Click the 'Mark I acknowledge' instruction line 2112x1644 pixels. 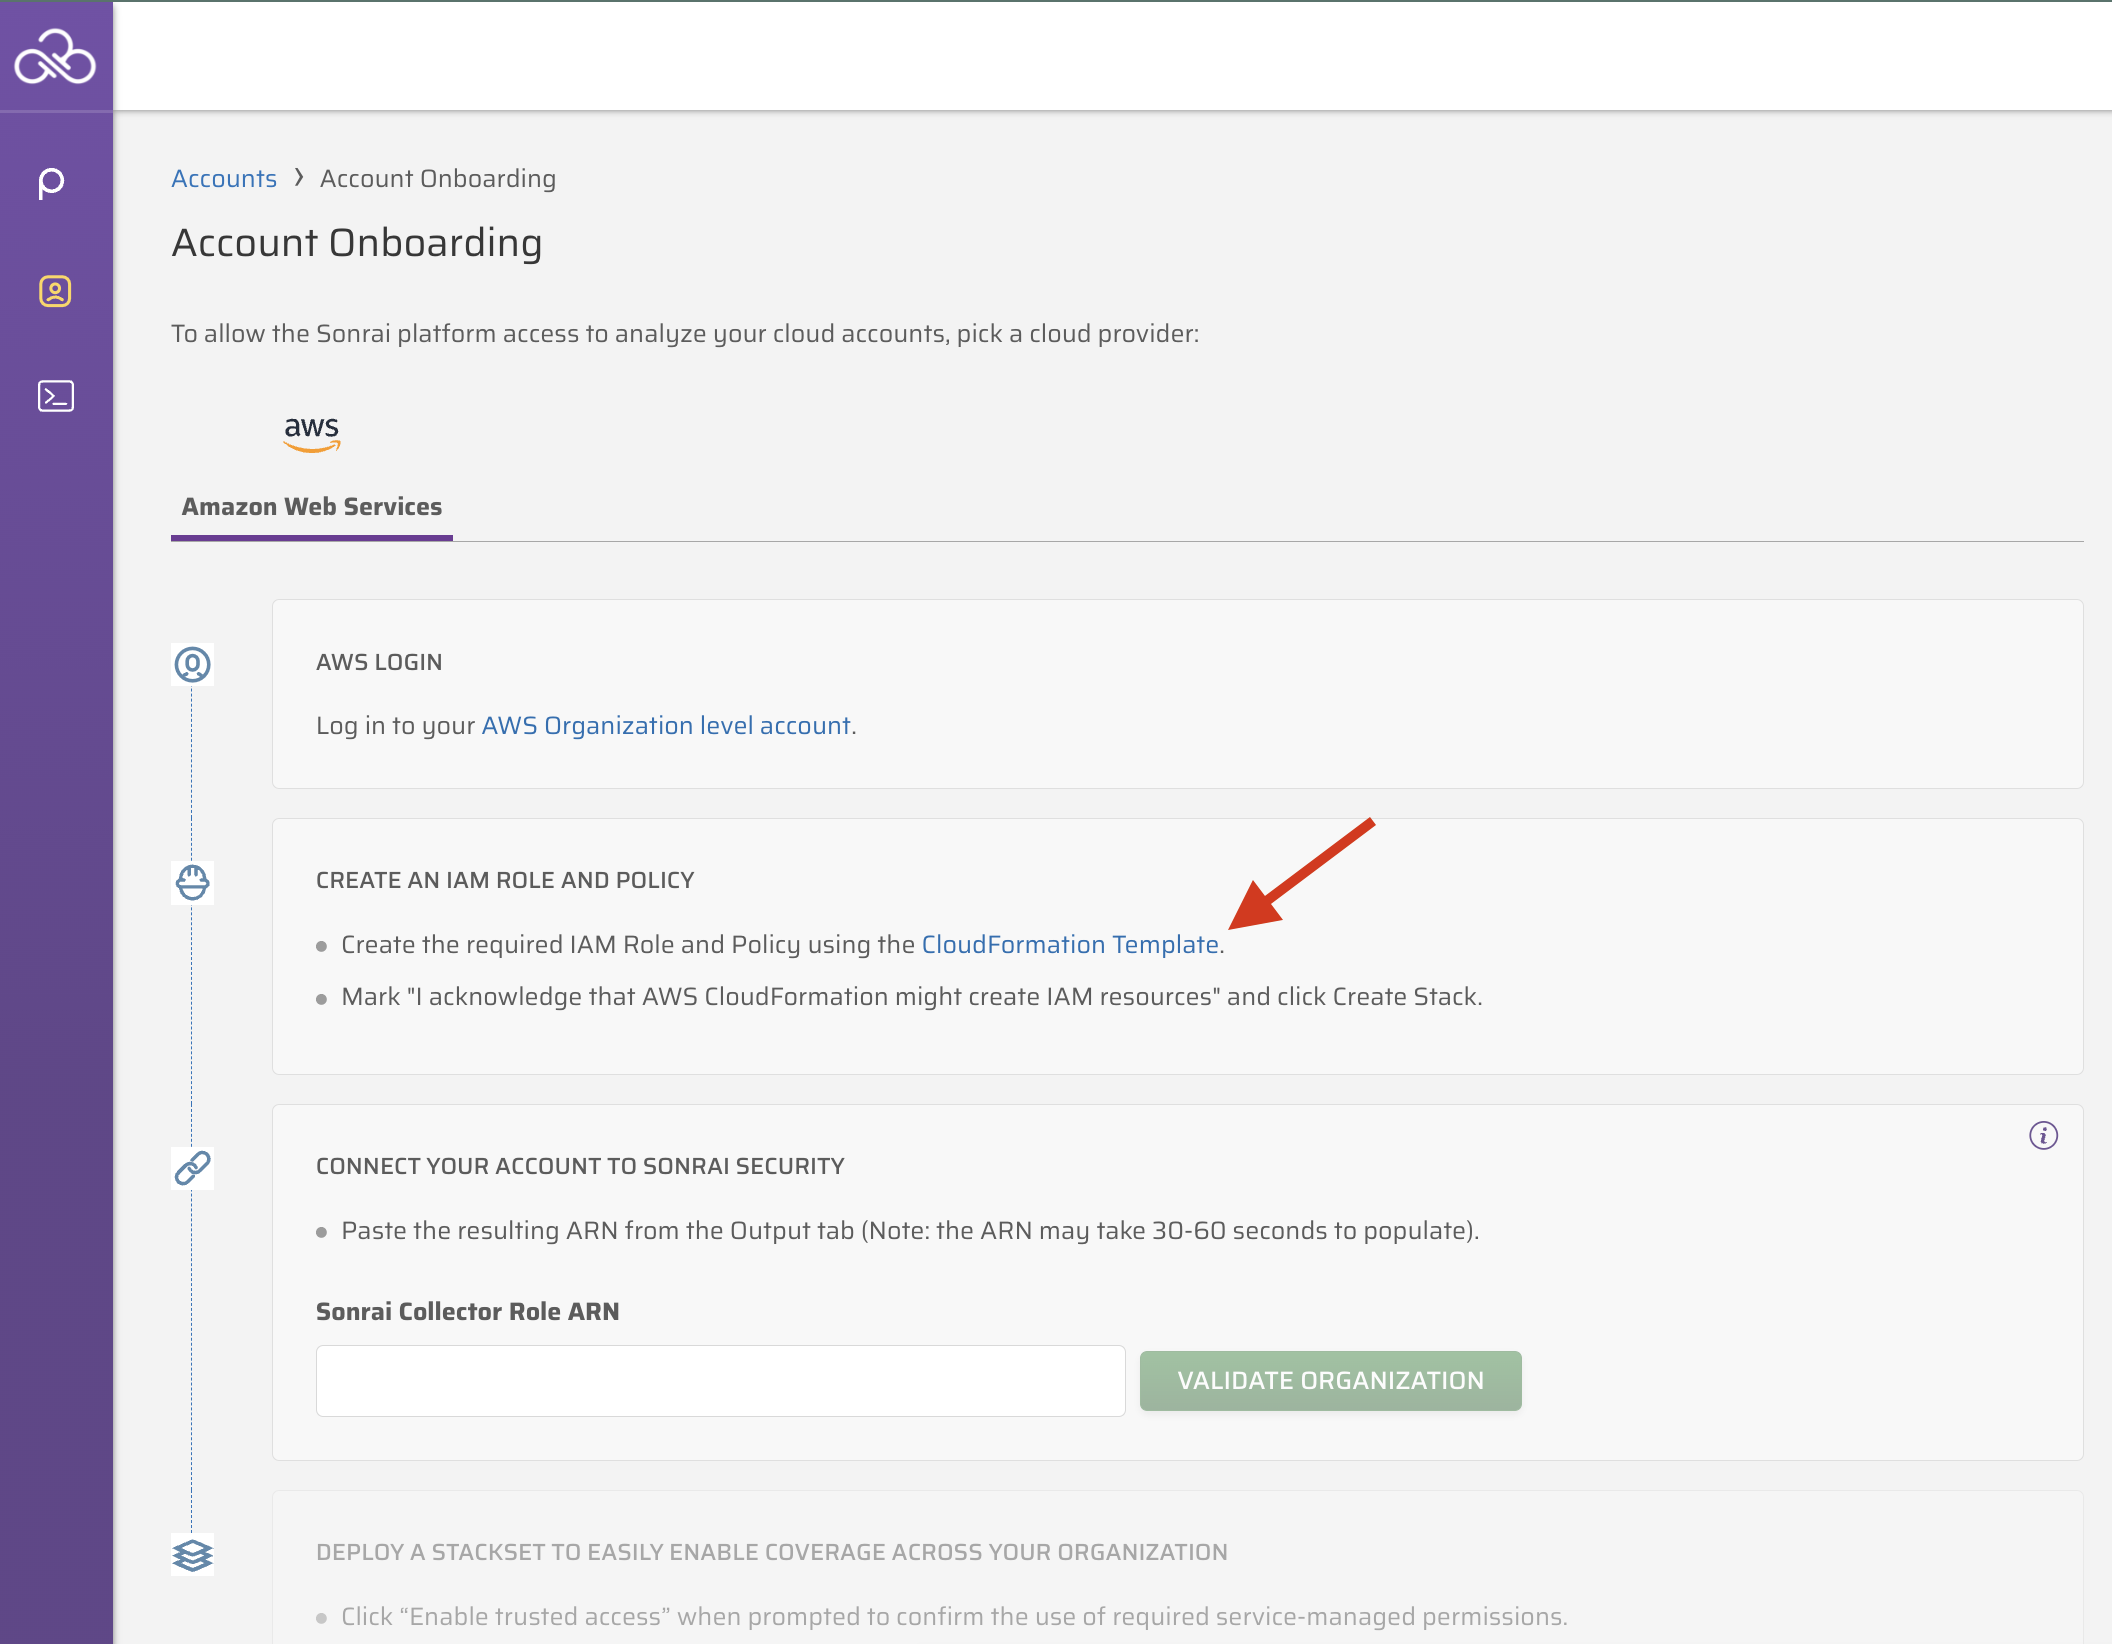click(912, 996)
